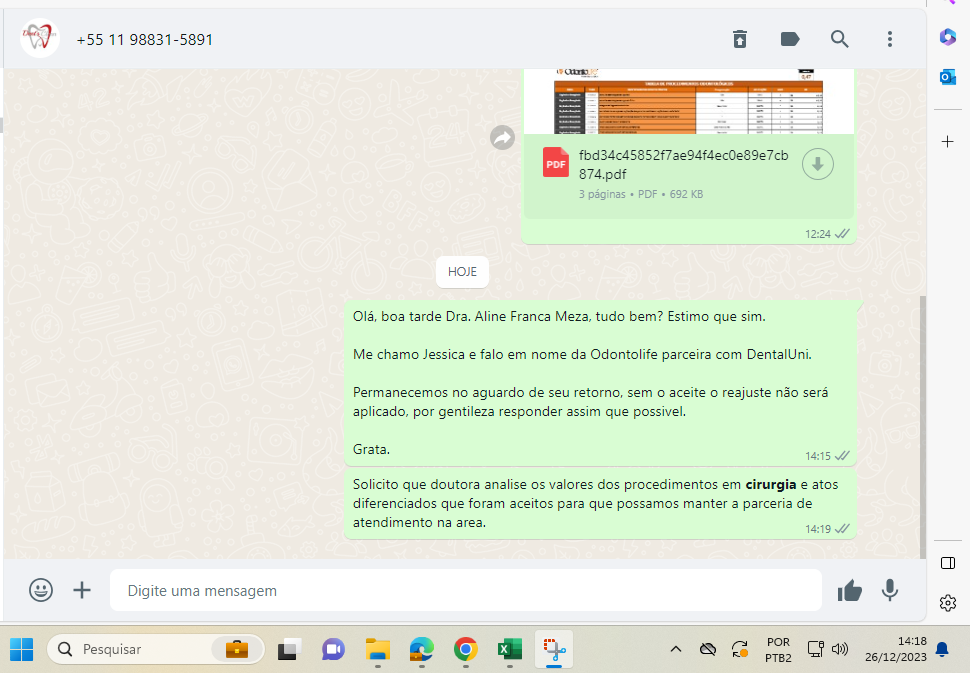Focus the Digite uma mensagem field
The image size is (970, 673).
pos(466,590)
